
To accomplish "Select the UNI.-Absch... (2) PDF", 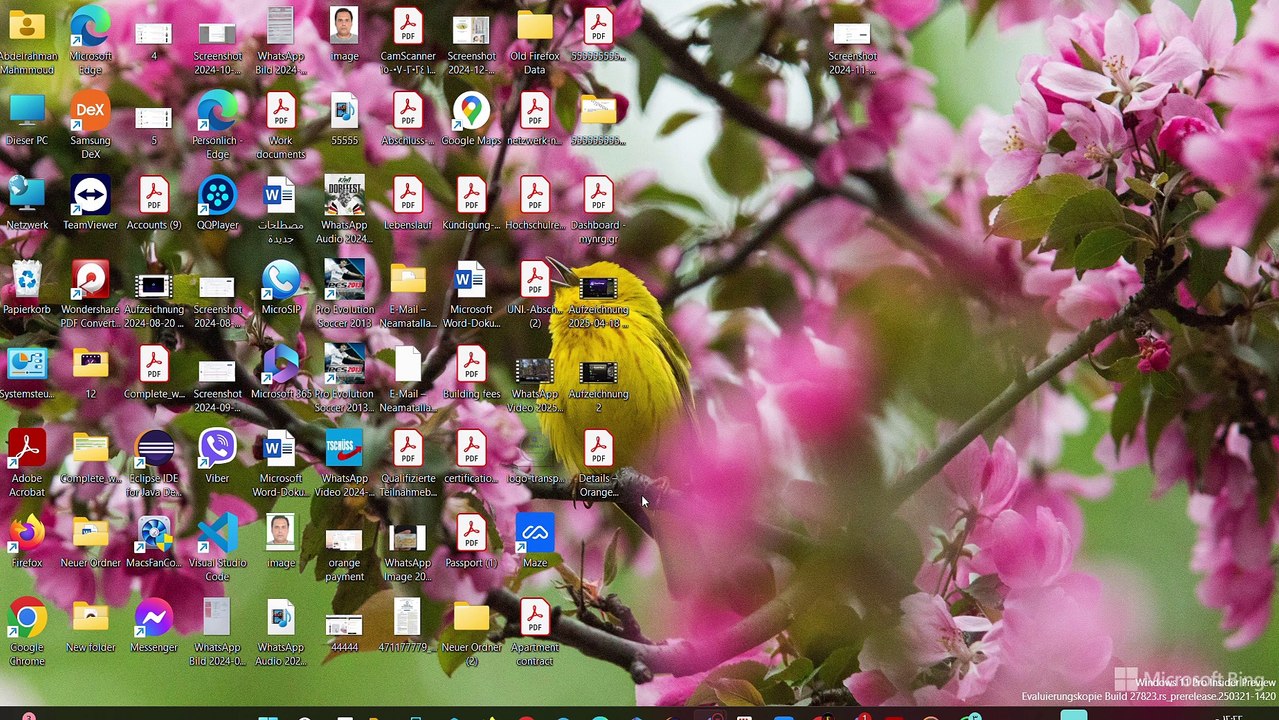I will pos(535,294).
